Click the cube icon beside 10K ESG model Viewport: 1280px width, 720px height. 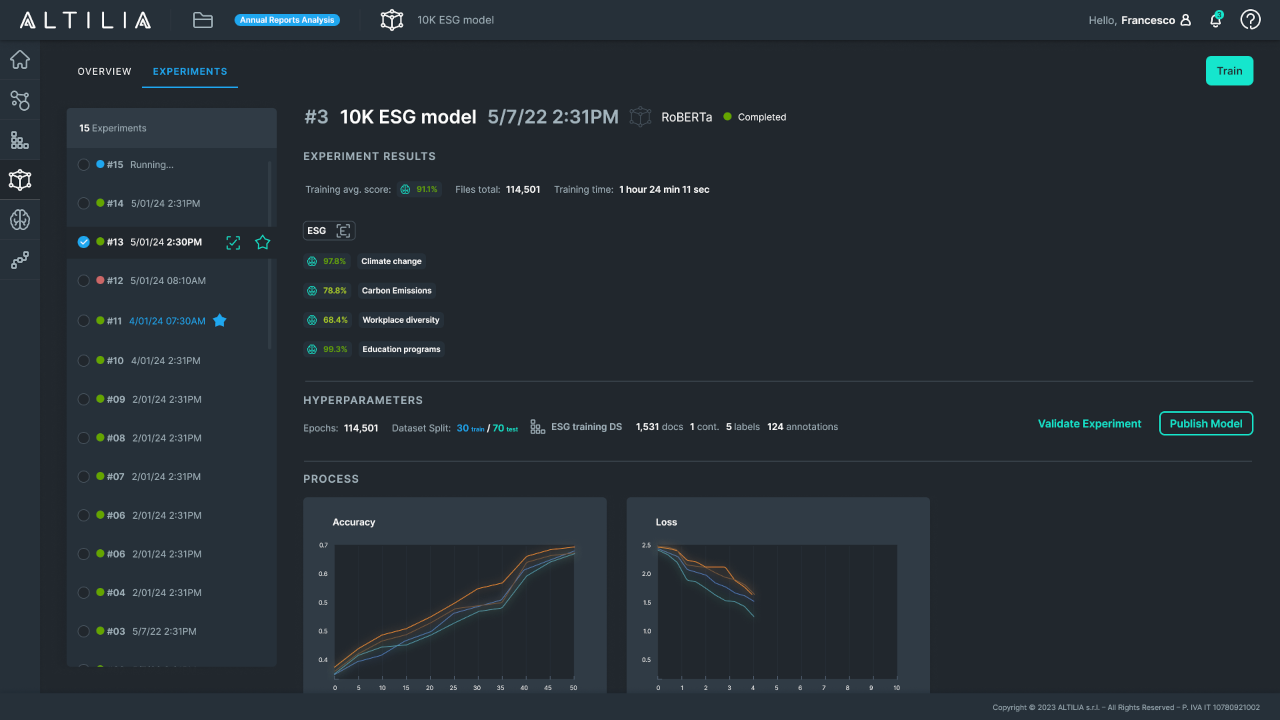pyautogui.click(x=392, y=20)
